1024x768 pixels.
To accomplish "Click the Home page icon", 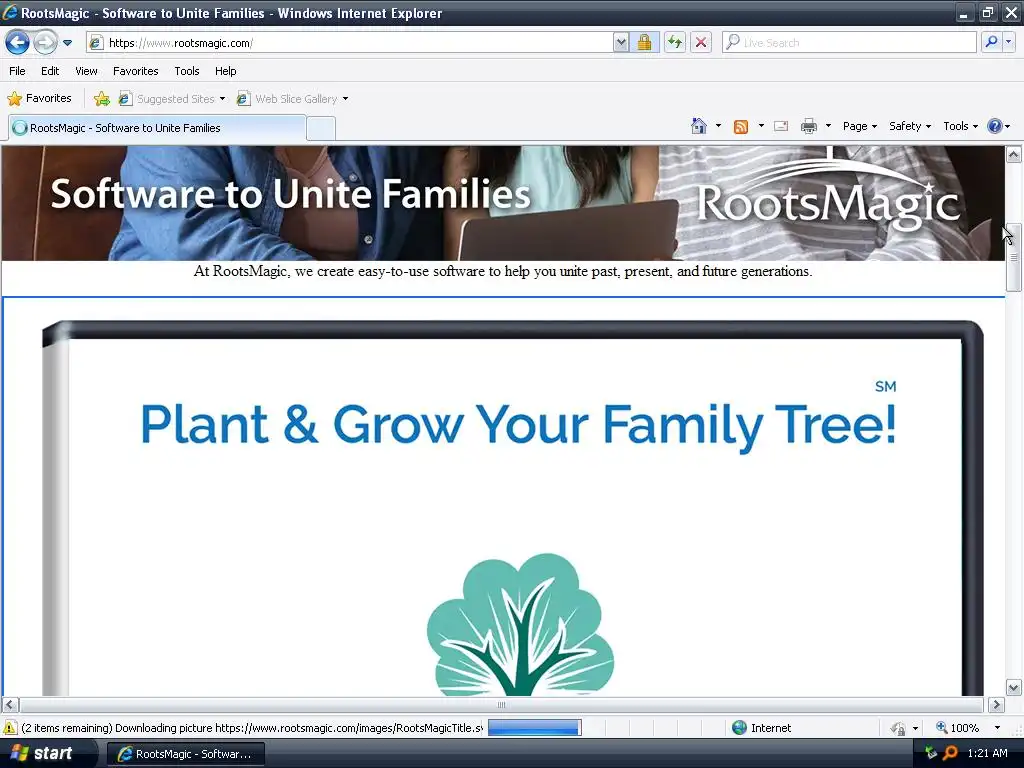I will tap(699, 126).
